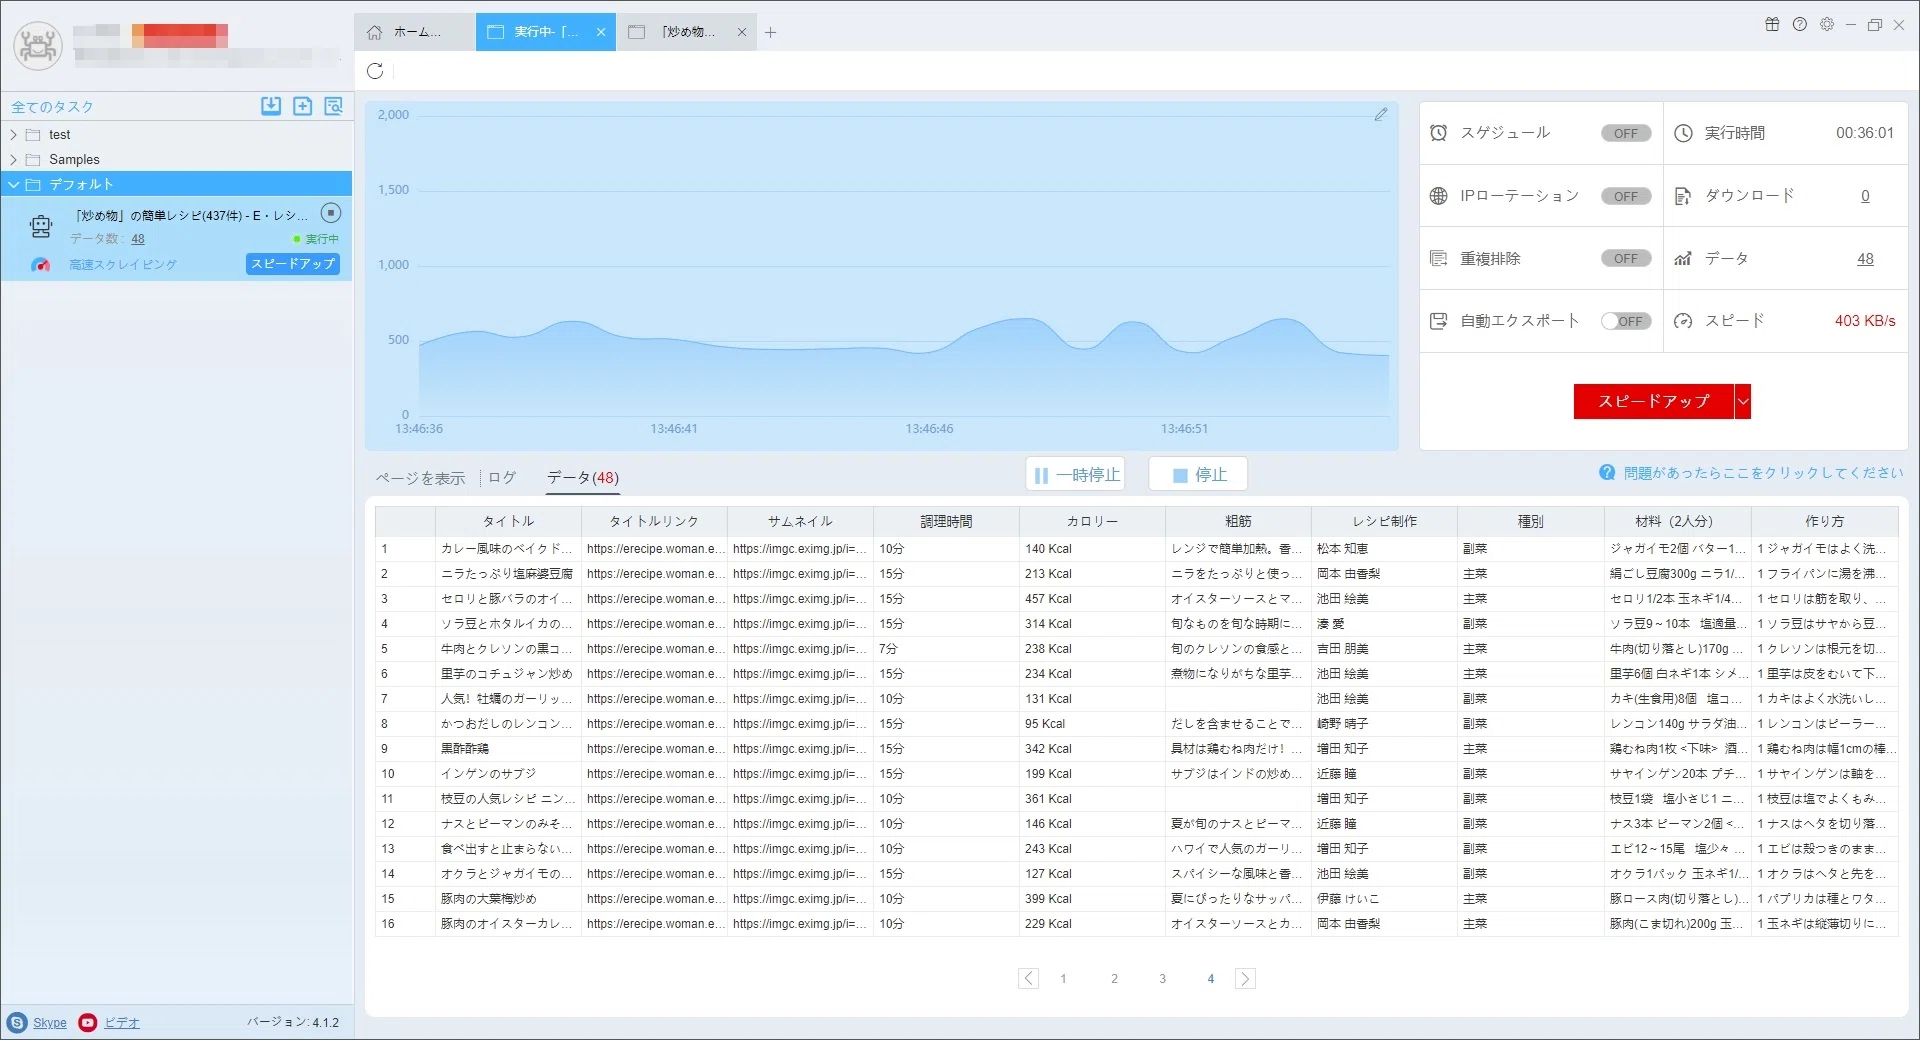This screenshot has width=1920, height=1040.
Task: Click the import task icon in sidebar header
Action: pos(271,106)
